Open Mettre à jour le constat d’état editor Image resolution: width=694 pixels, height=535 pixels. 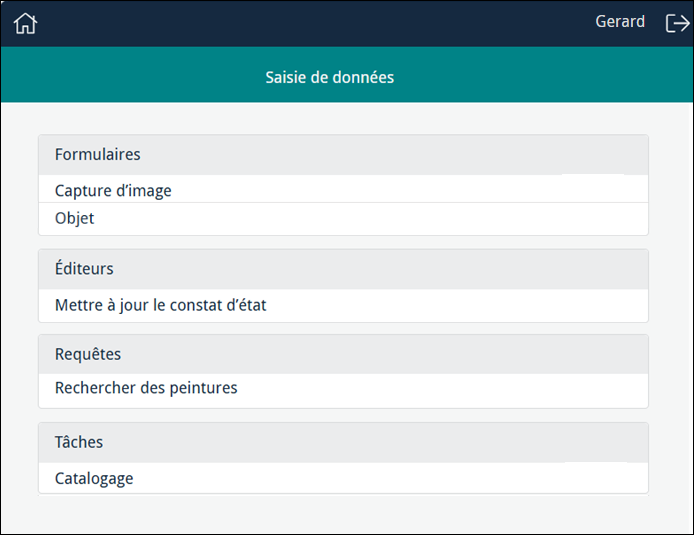tap(343, 305)
